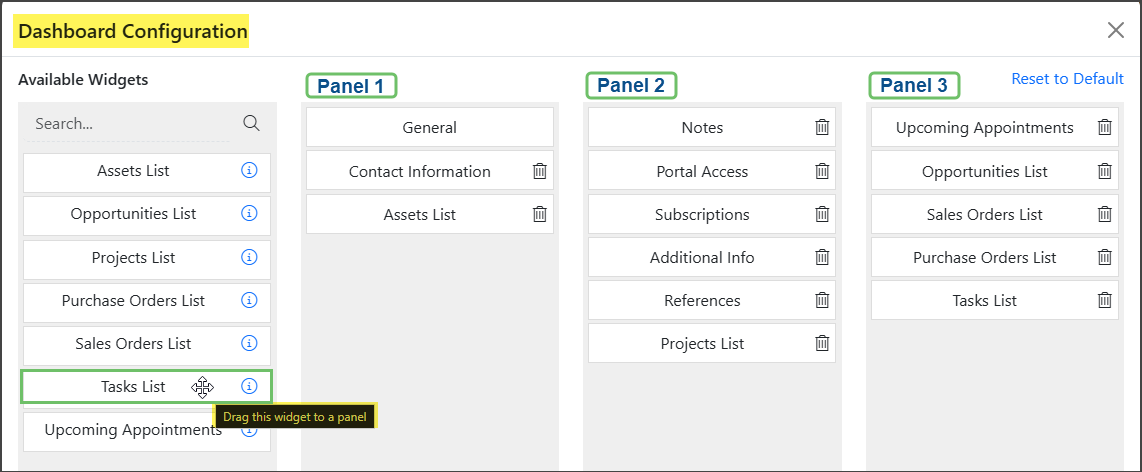This screenshot has width=1142, height=472.
Task: Select Tasks List in Available Widgets
Action: tap(133, 387)
